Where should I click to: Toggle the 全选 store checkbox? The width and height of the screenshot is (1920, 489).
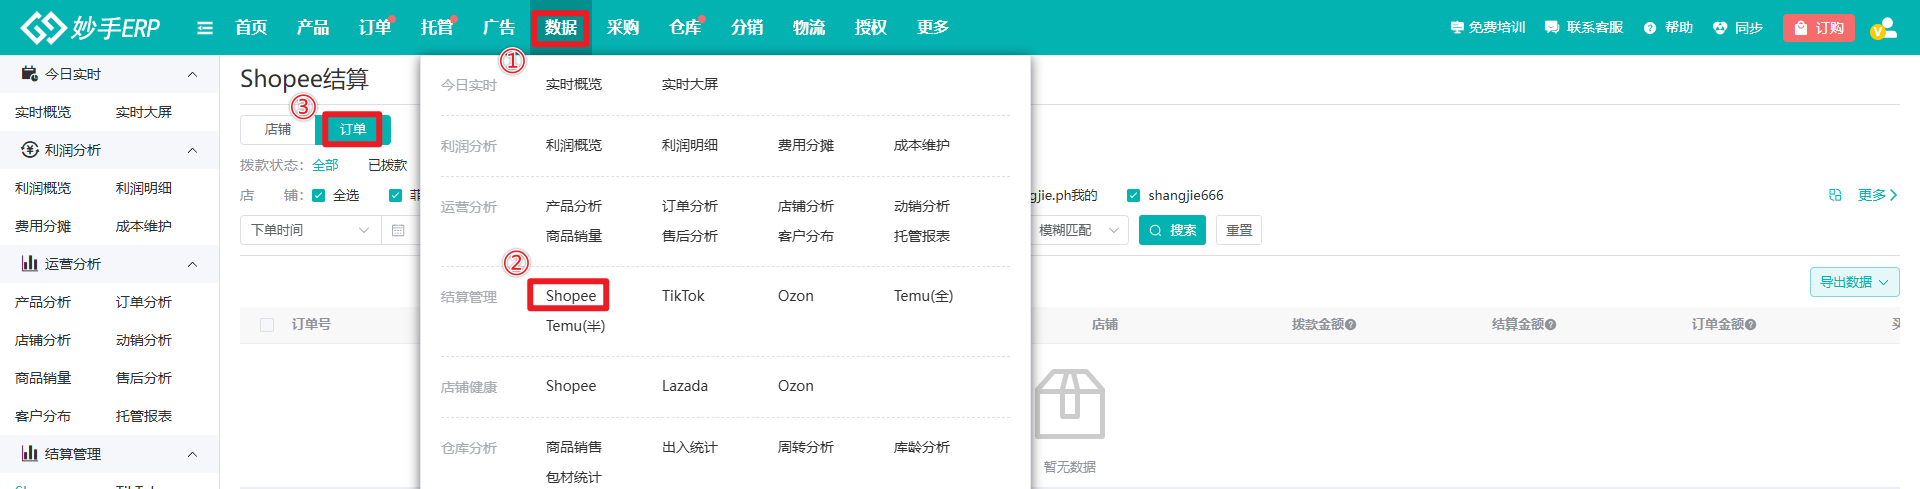pos(319,196)
